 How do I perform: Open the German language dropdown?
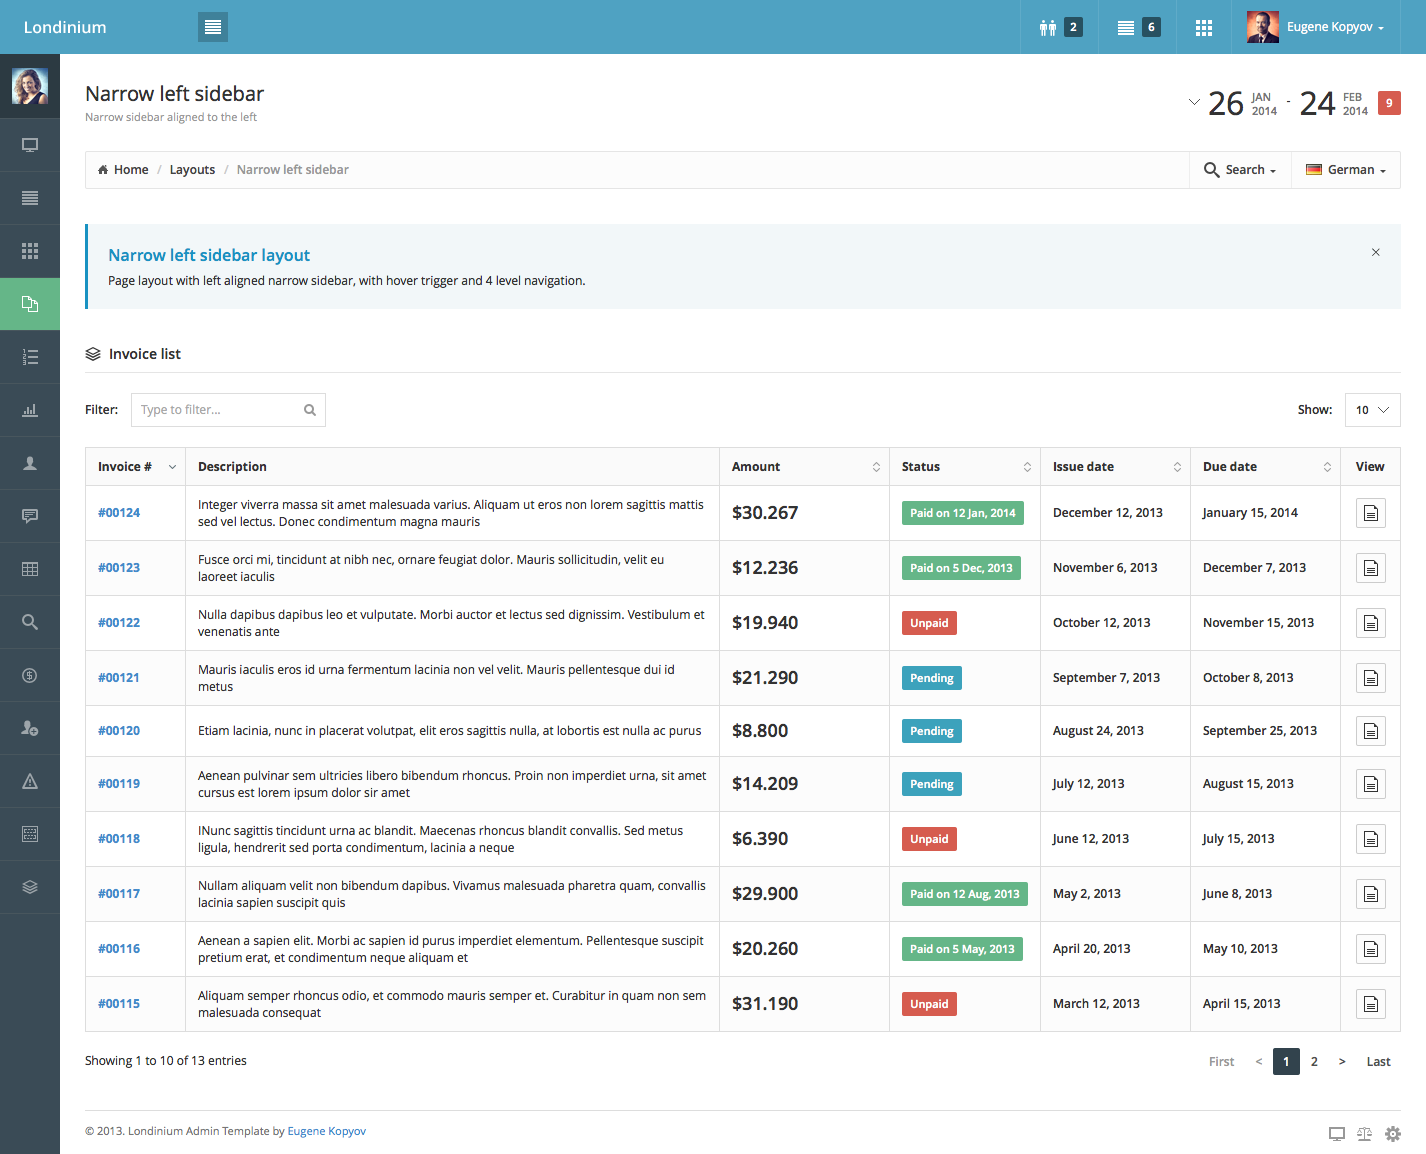click(1346, 170)
